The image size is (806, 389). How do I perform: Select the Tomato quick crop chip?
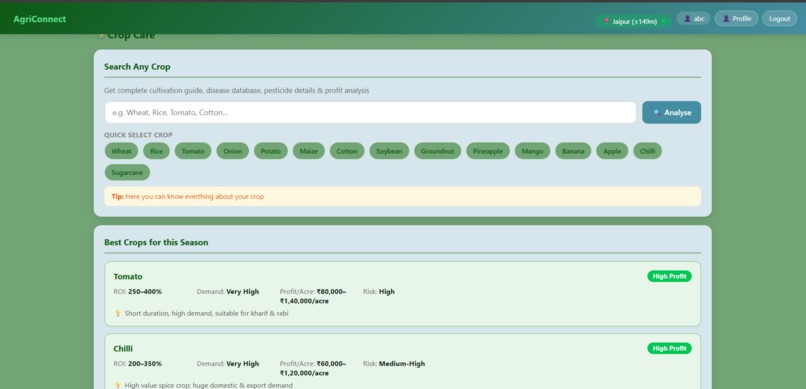(193, 151)
